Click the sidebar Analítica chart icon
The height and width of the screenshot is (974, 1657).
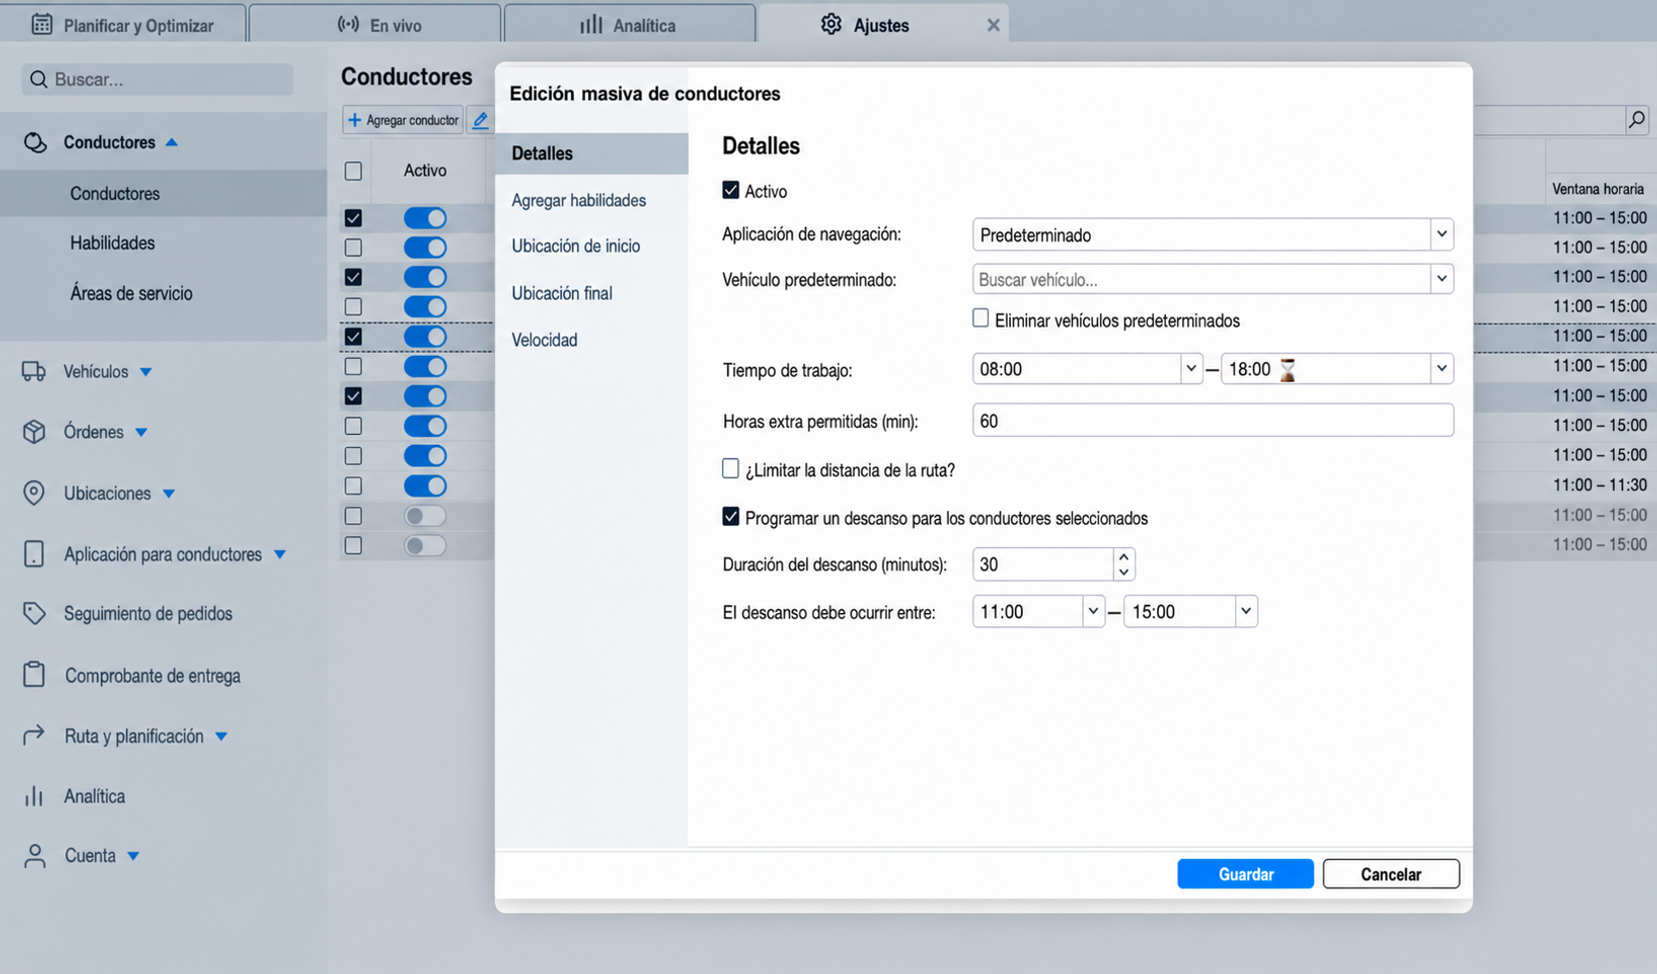34,796
